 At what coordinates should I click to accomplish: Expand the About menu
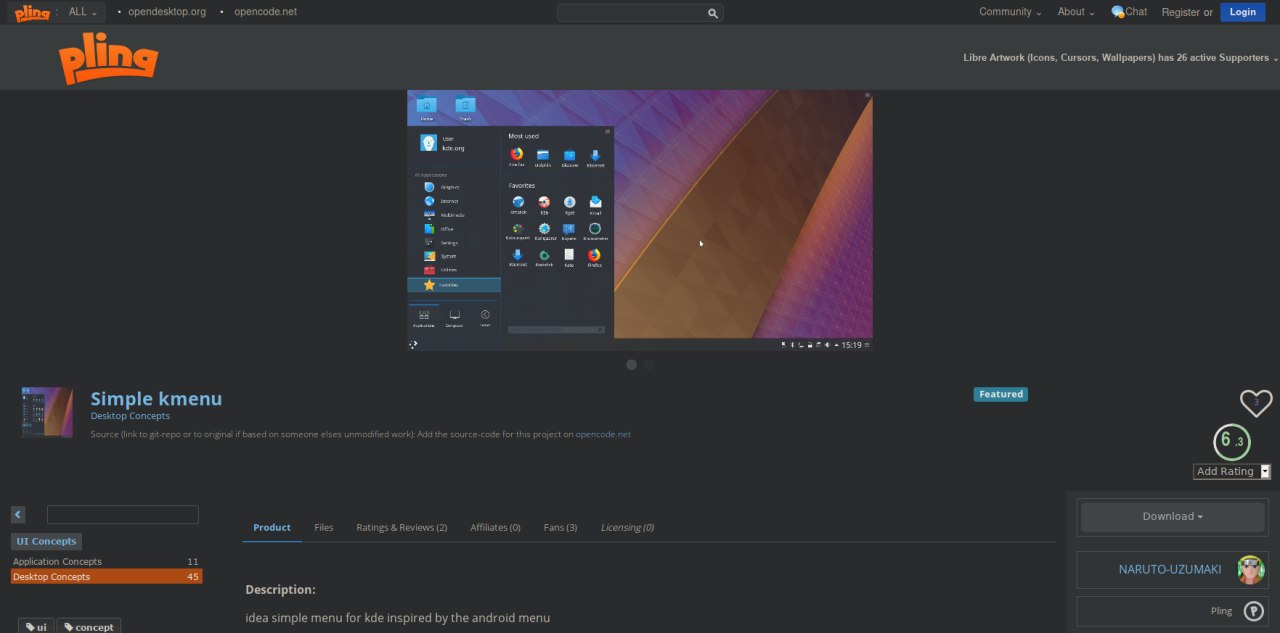point(1076,12)
